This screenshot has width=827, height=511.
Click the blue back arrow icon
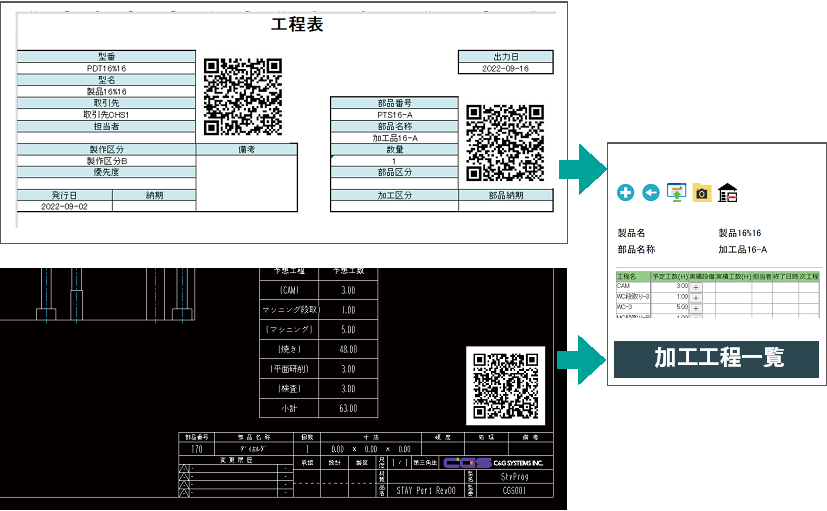click(x=651, y=192)
